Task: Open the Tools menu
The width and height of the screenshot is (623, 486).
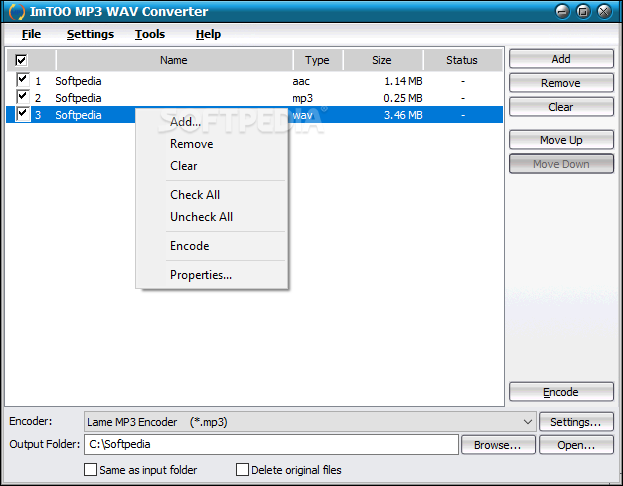Action: tap(150, 34)
